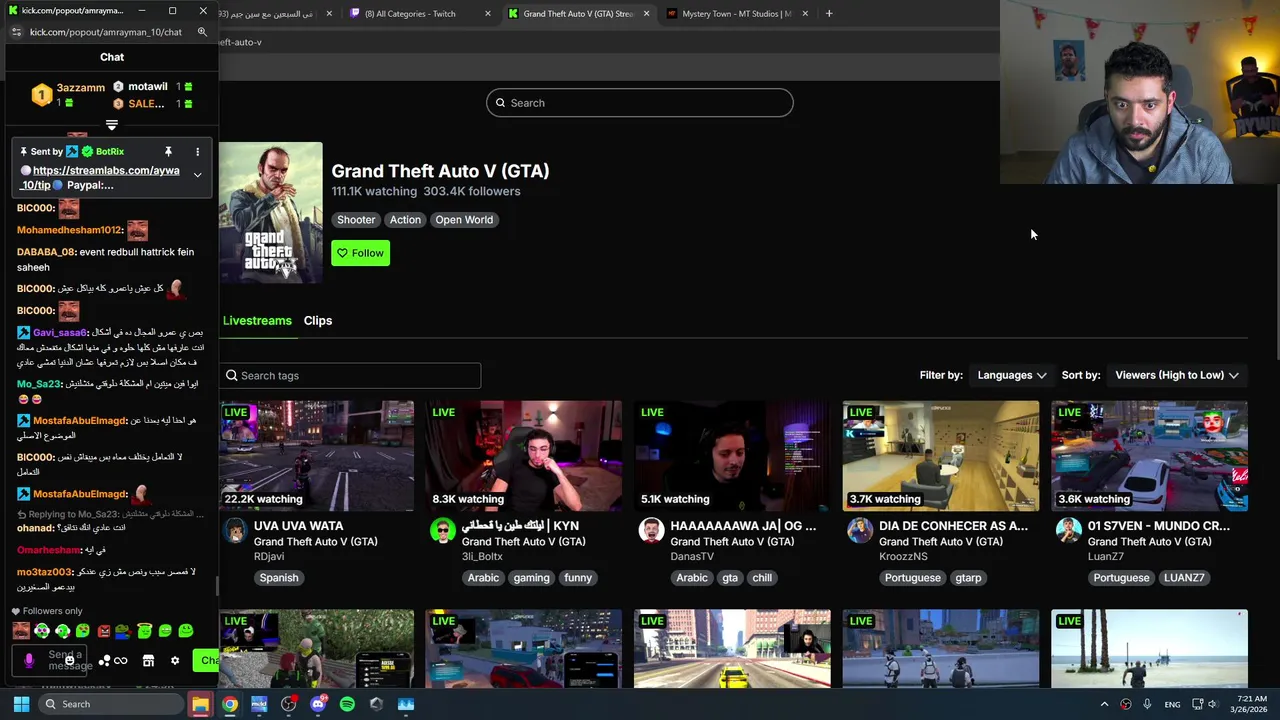Open a new browser tab with plus
Image resolution: width=1280 pixels, height=720 pixels.
[x=829, y=14]
